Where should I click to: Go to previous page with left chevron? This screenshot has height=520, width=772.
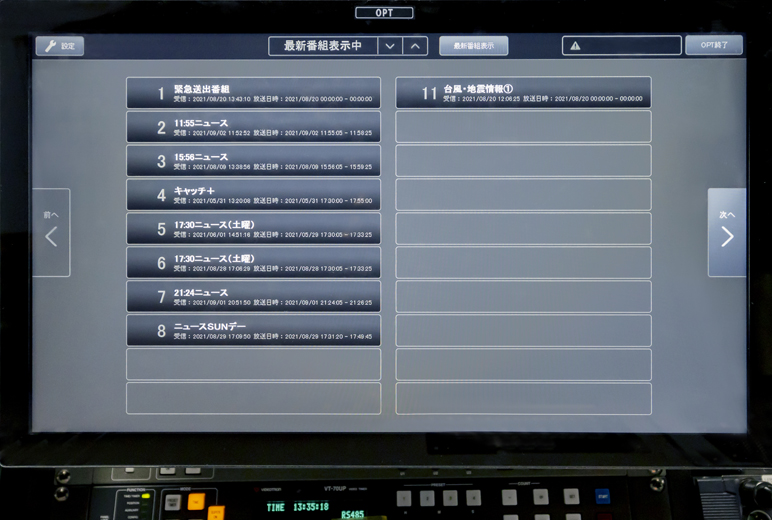51,233
